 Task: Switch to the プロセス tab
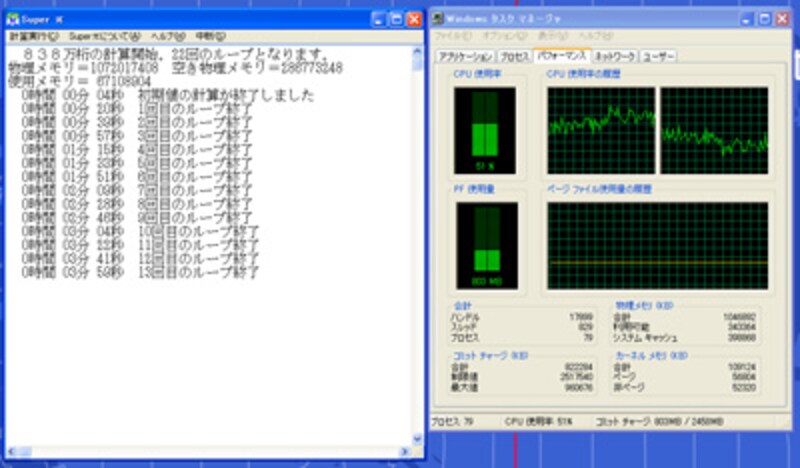pyautogui.click(x=514, y=56)
